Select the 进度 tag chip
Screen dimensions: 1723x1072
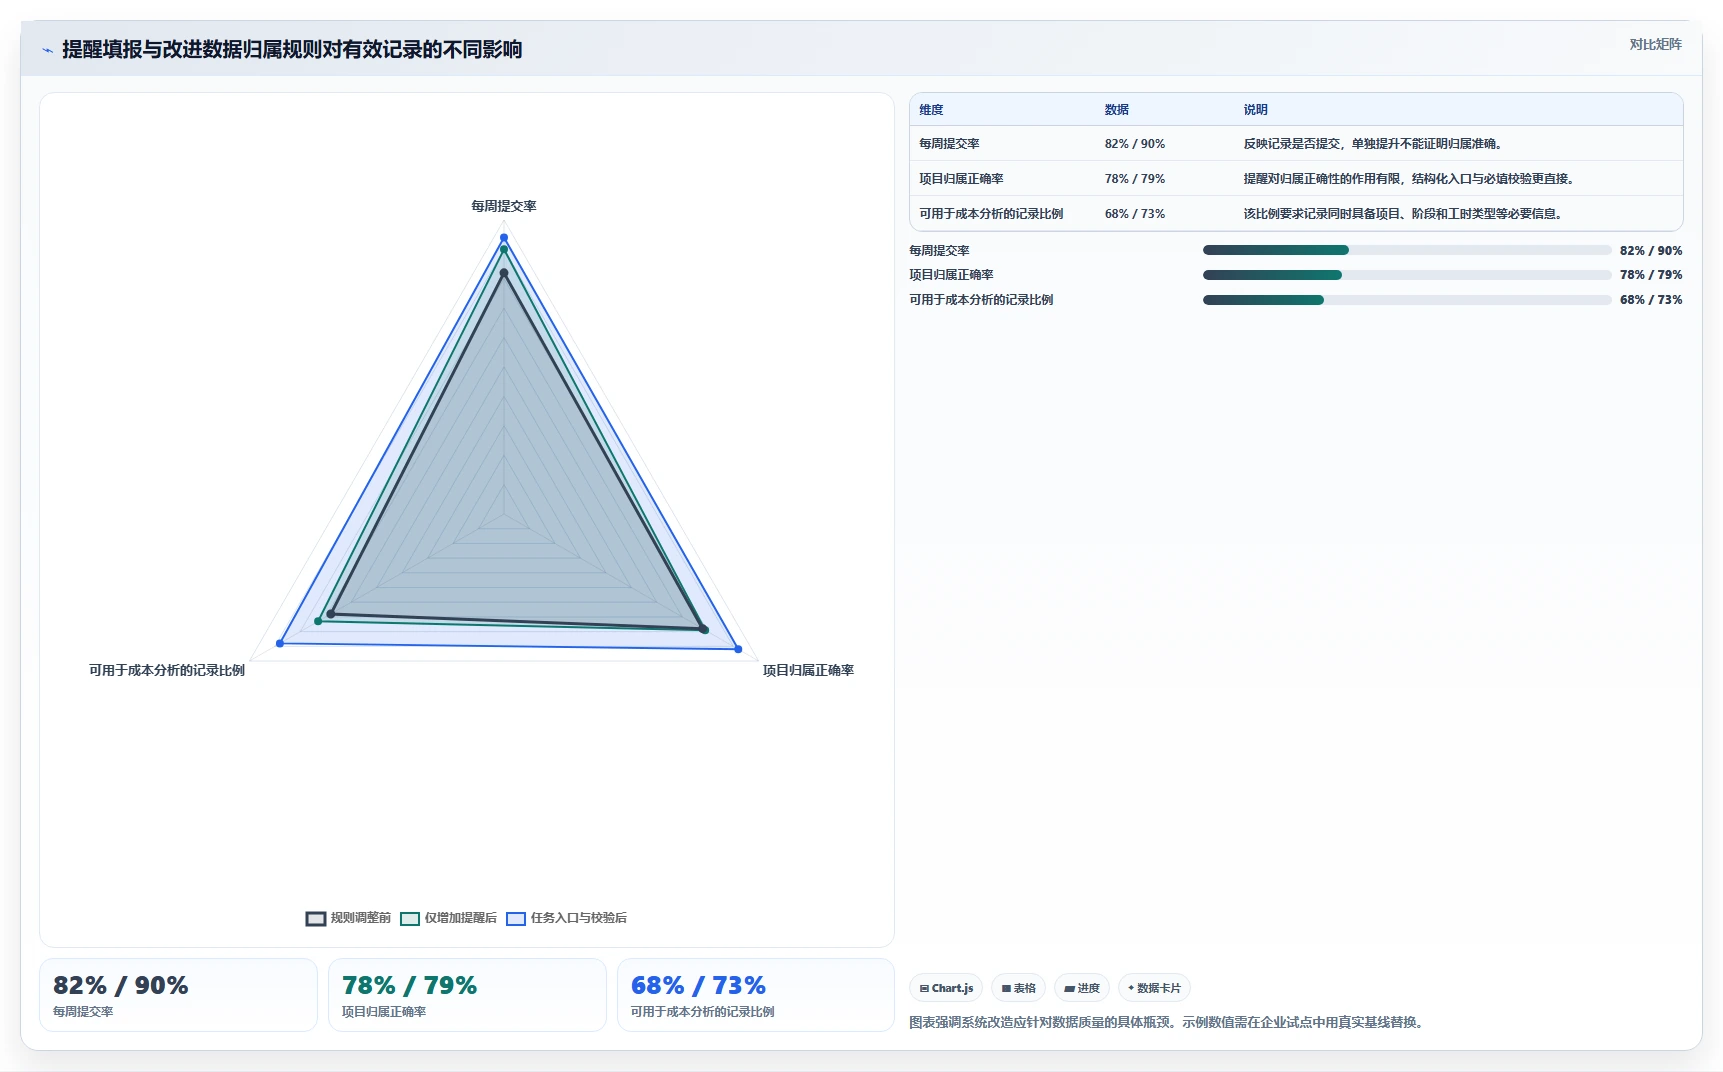click(x=1082, y=988)
